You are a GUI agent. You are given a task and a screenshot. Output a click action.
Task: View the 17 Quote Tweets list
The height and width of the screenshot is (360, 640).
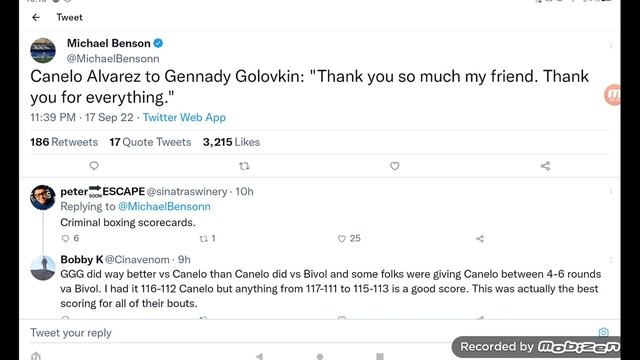[x=150, y=142]
